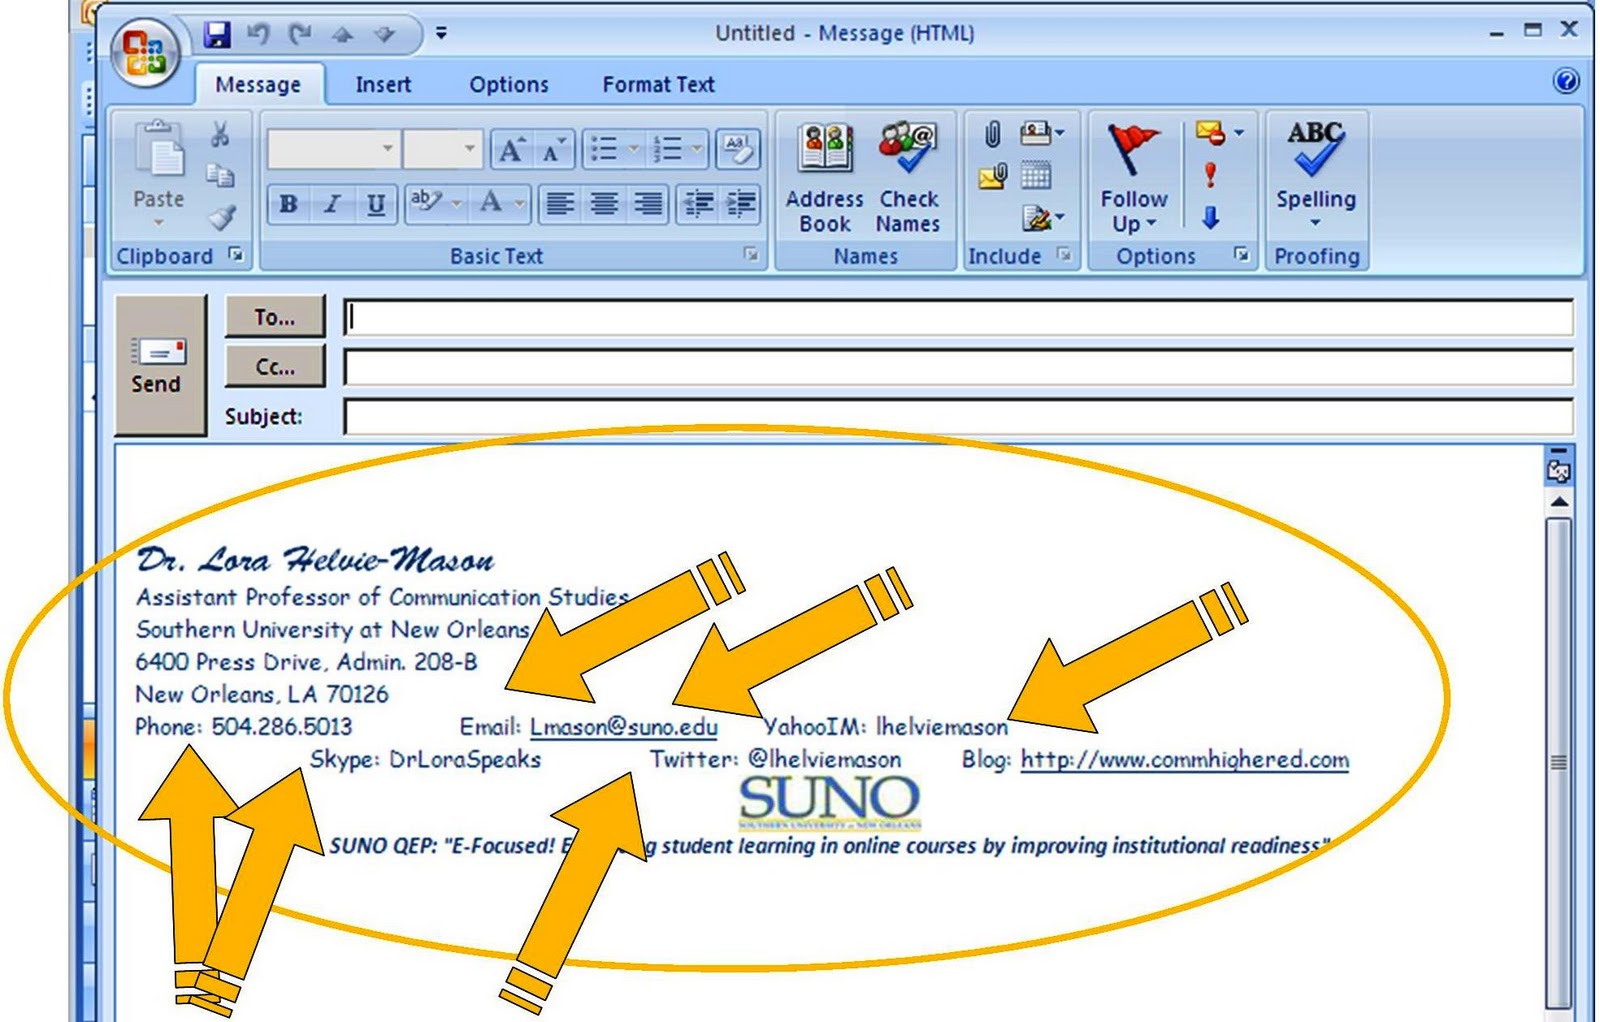Attach a file with the paperclip icon
The image size is (1600, 1022).
pos(992,134)
